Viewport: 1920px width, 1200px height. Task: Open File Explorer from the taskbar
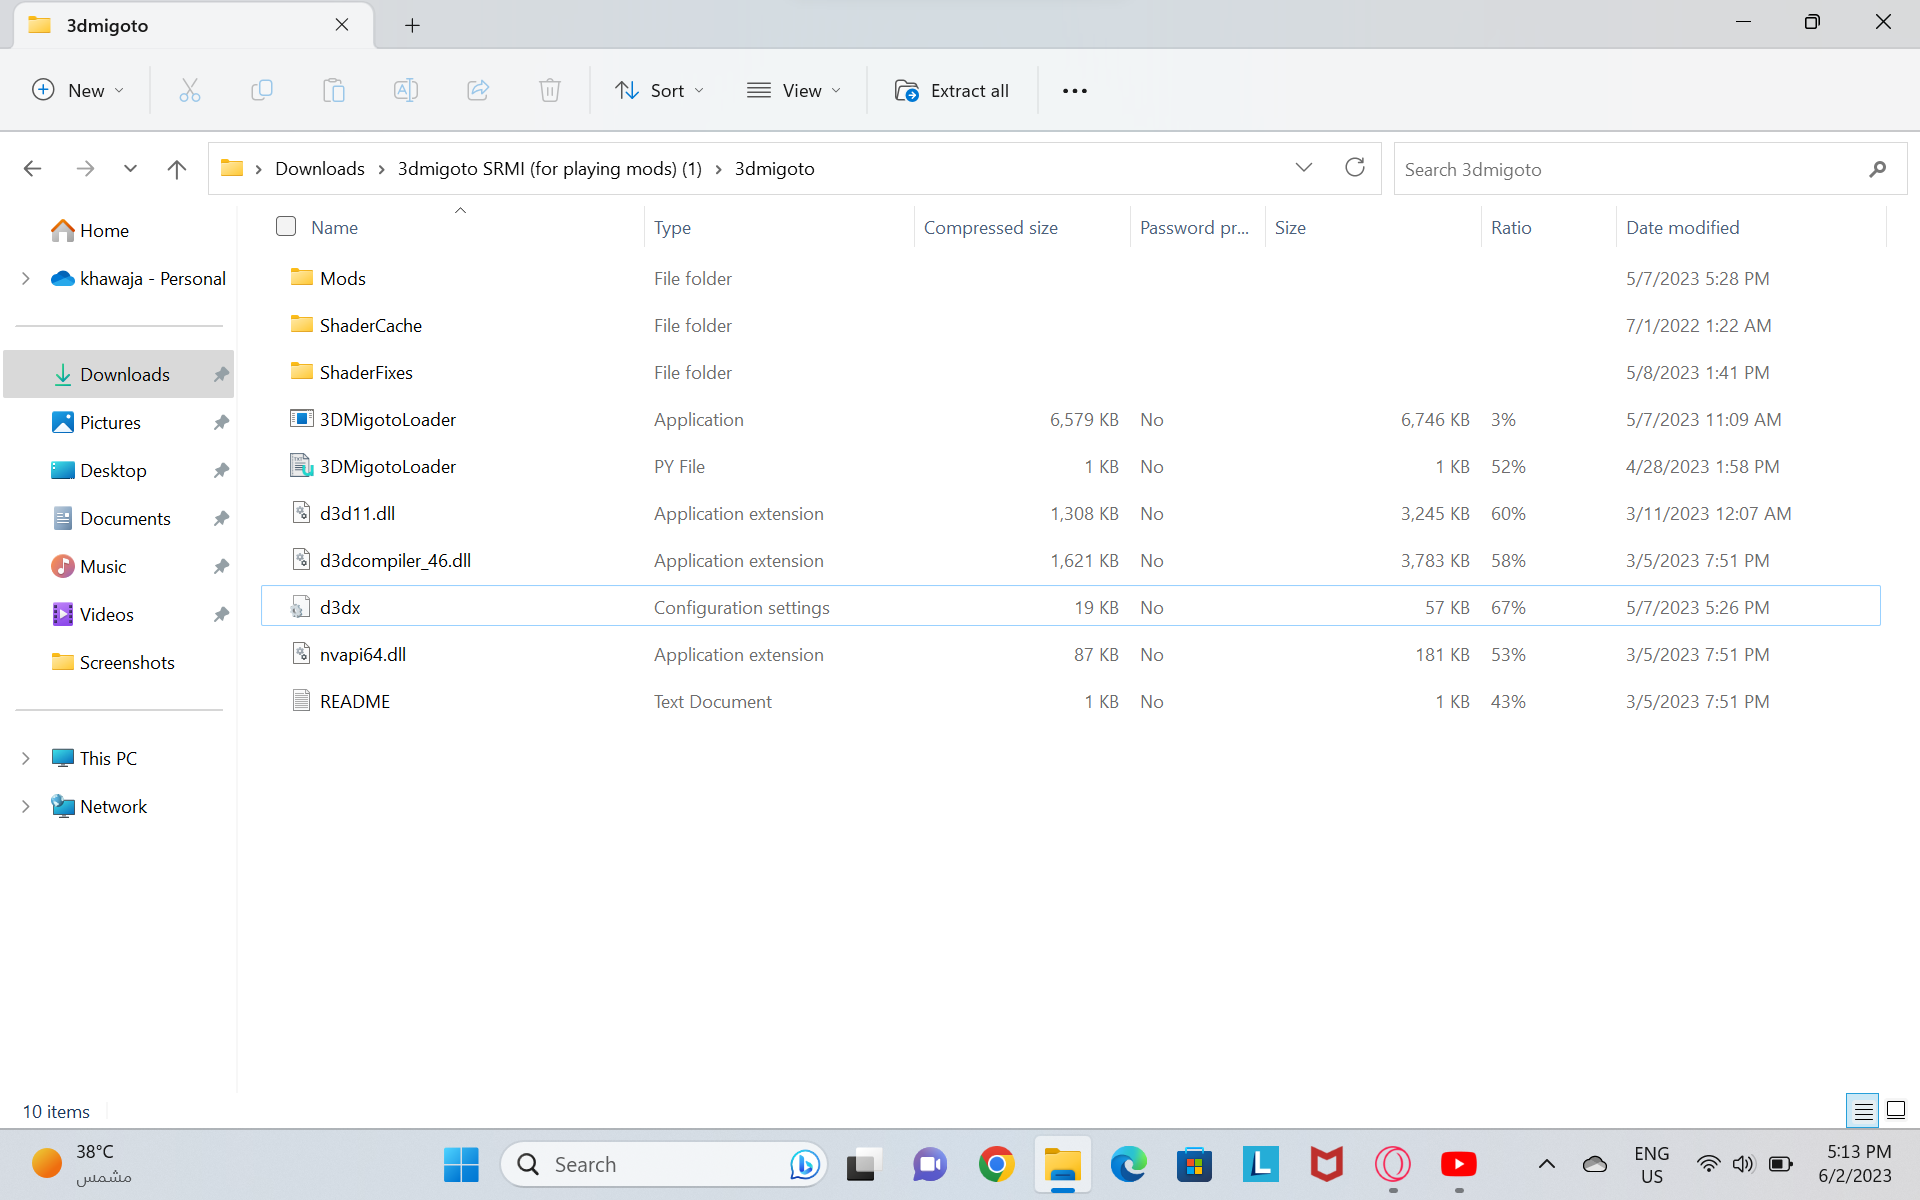1062,1164
